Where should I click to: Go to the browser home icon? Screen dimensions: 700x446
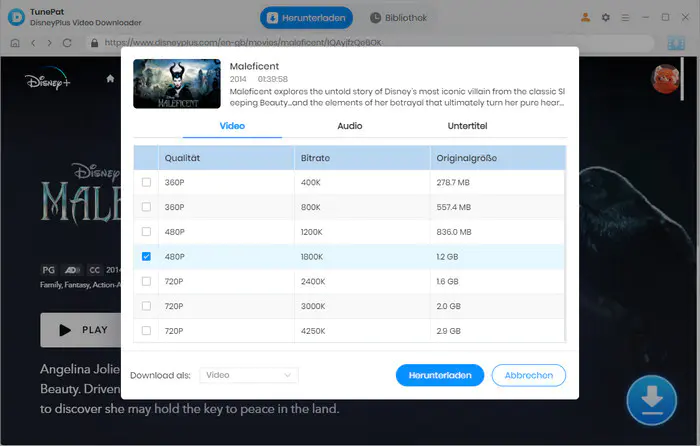coord(15,43)
